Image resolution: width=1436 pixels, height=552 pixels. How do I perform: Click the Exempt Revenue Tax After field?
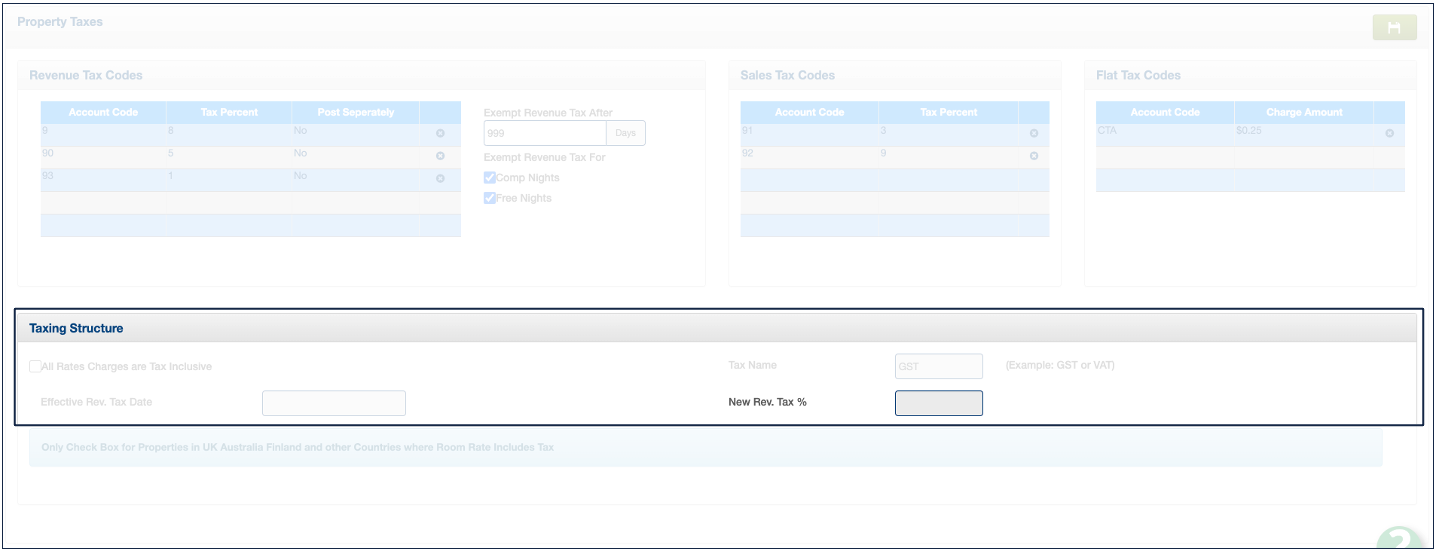tap(544, 133)
